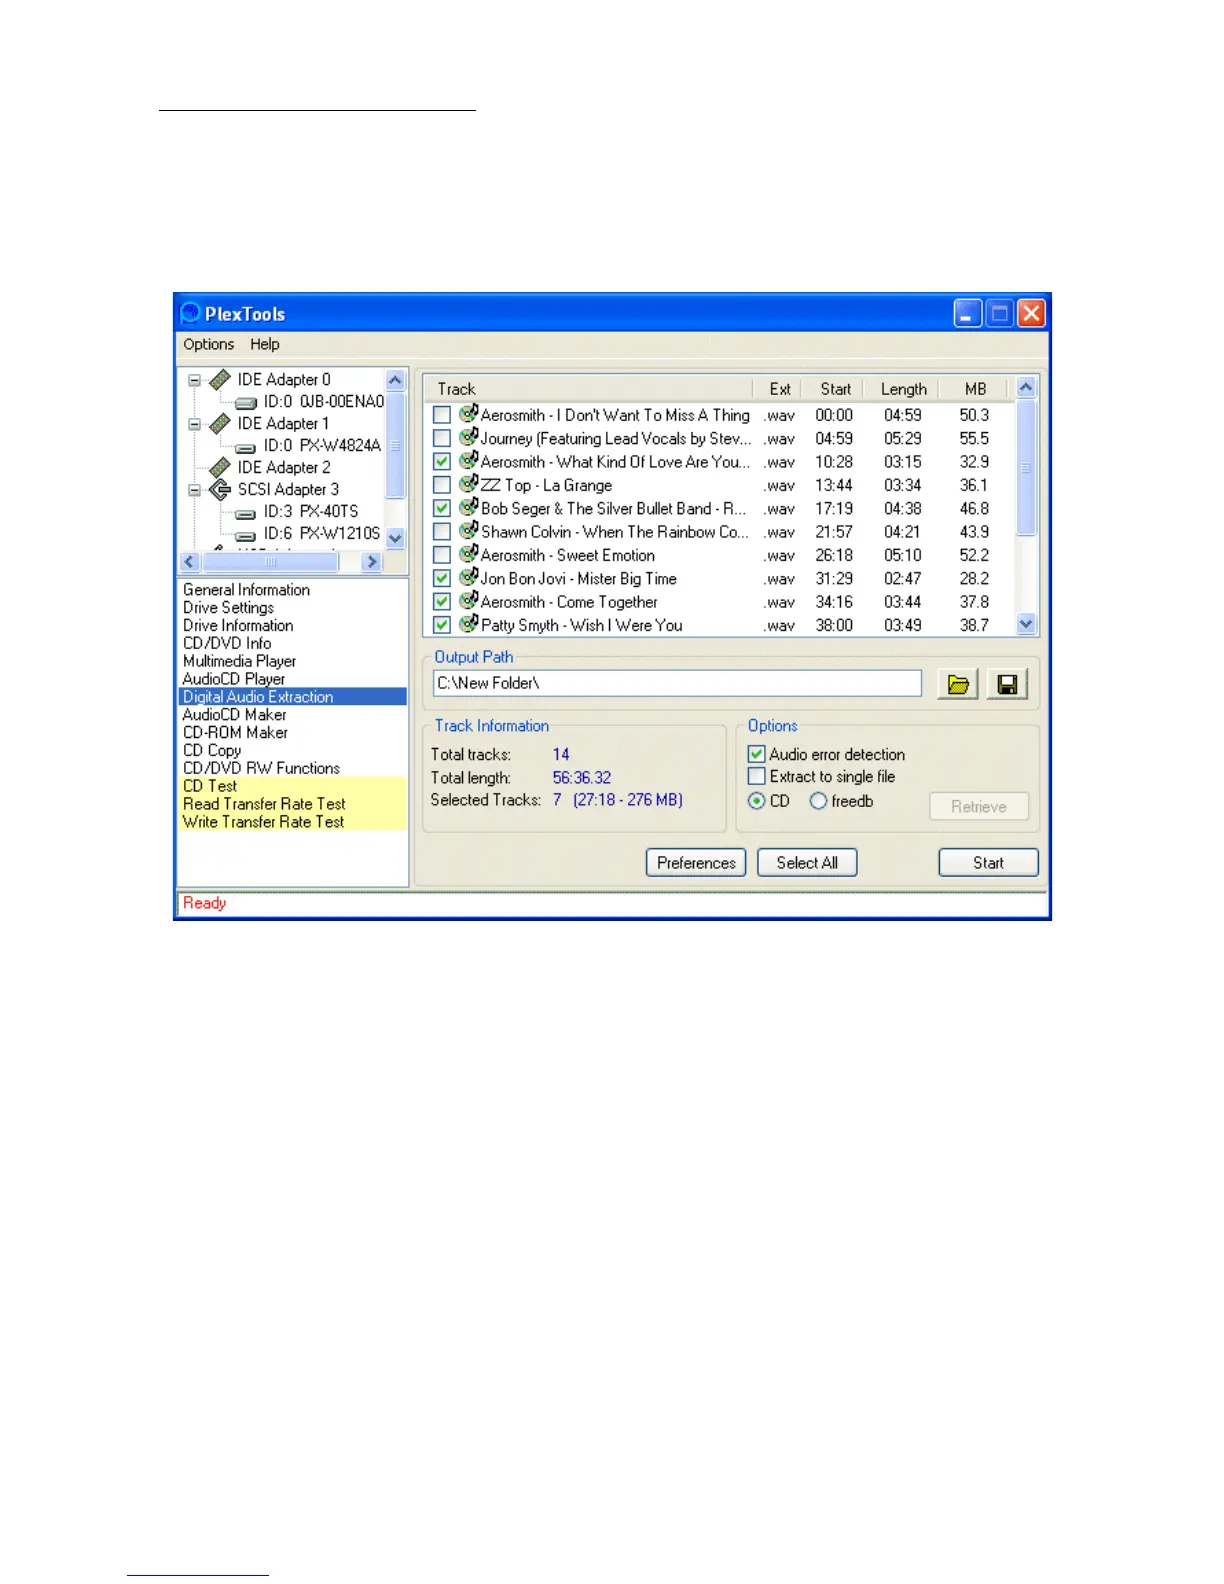Image resolution: width=1224 pixels, height=1584 pixels.
Task: Select Drive Settings in function list
Action: [x=228, y=608]
